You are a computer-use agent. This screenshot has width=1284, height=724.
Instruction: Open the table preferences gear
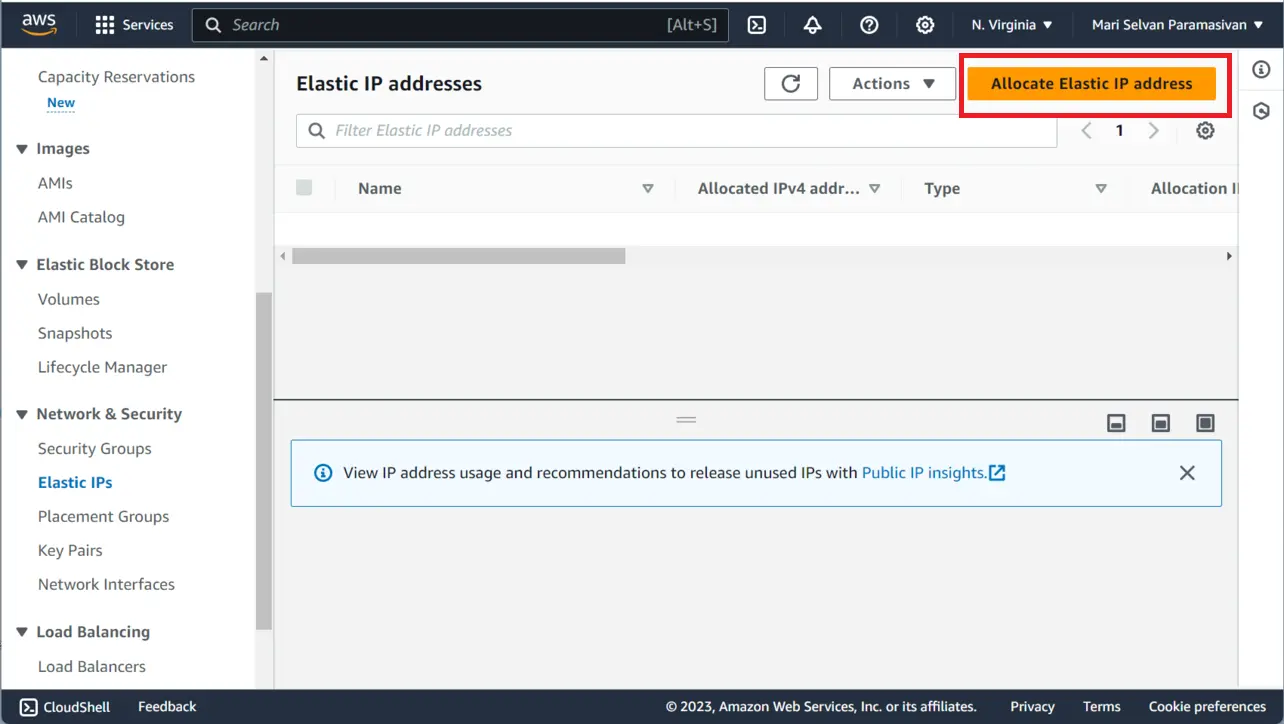[x=1205, y=131]
